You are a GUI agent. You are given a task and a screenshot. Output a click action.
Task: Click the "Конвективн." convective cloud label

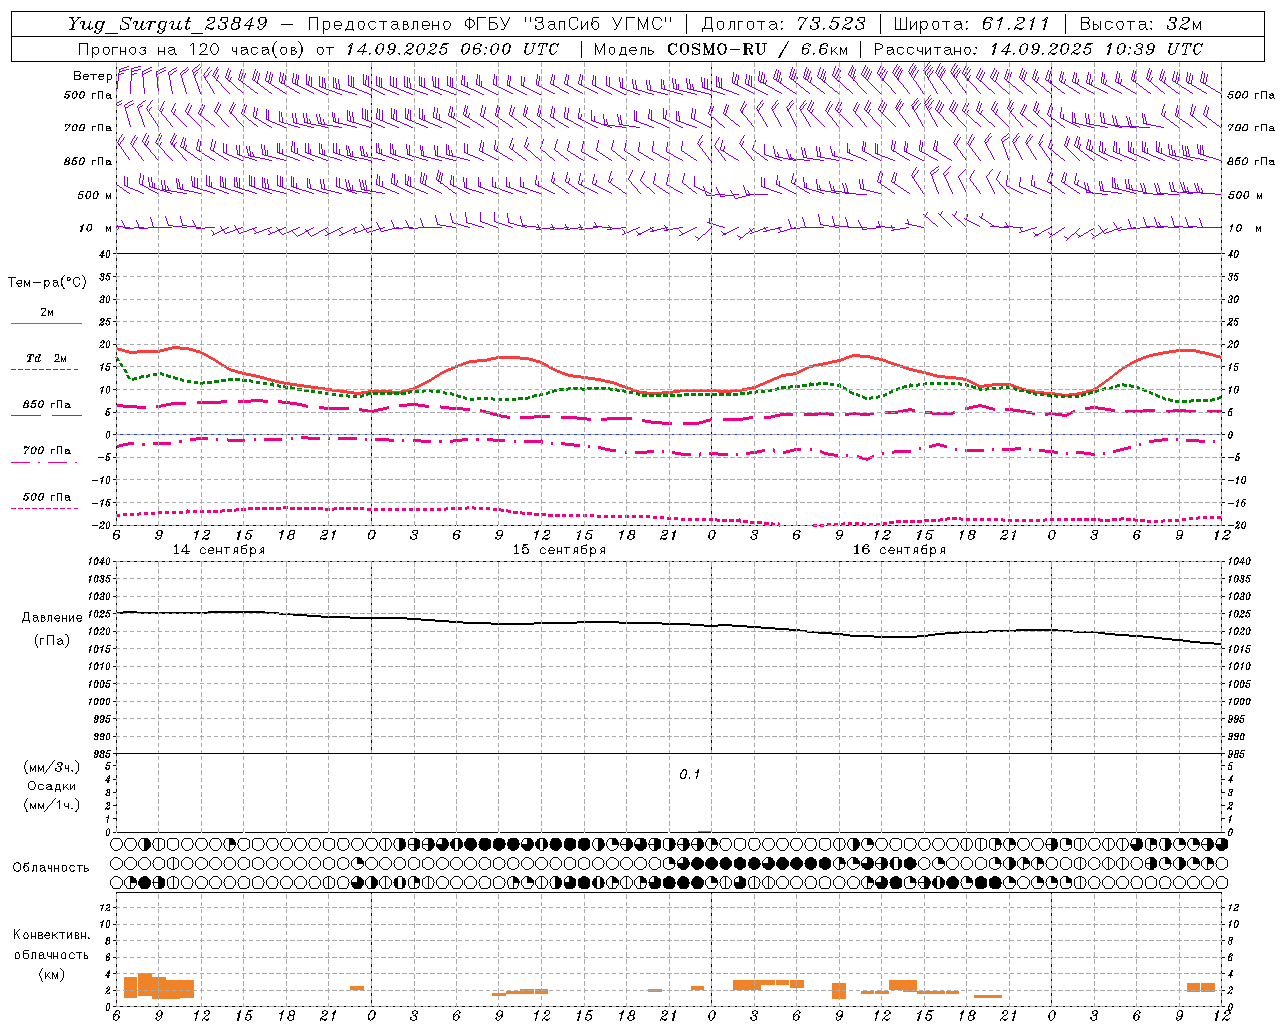click(52, 935)
